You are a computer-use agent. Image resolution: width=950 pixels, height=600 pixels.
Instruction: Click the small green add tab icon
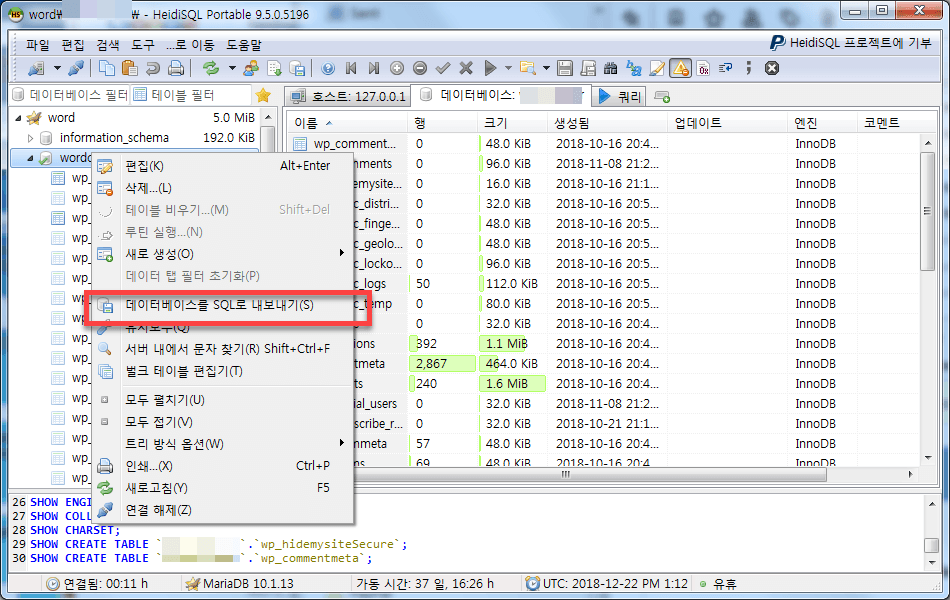(x=662, y=96)
